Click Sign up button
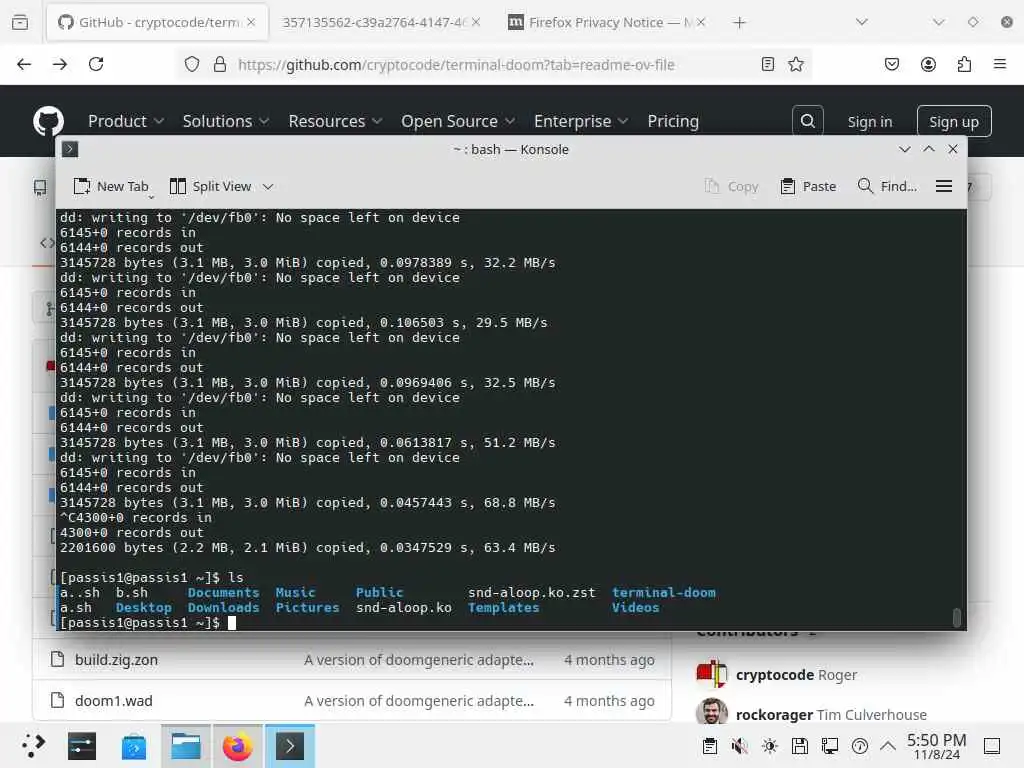This screenshot has width=1024, height=768. (x=954, y=121)
